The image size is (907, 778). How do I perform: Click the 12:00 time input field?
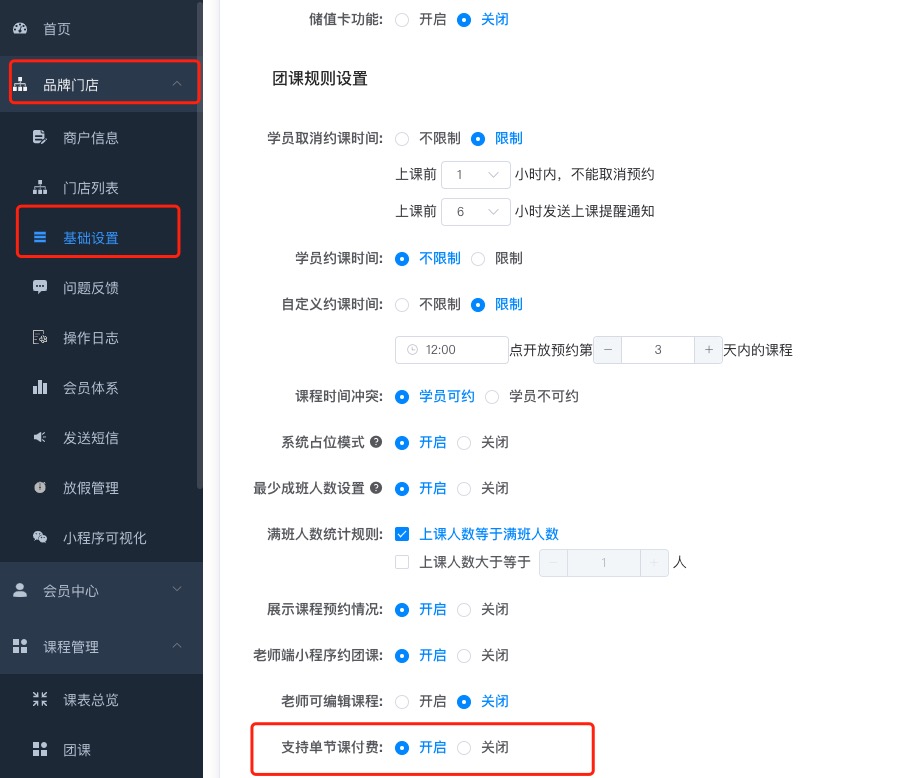pyautogui.click(x=453, y=350)
